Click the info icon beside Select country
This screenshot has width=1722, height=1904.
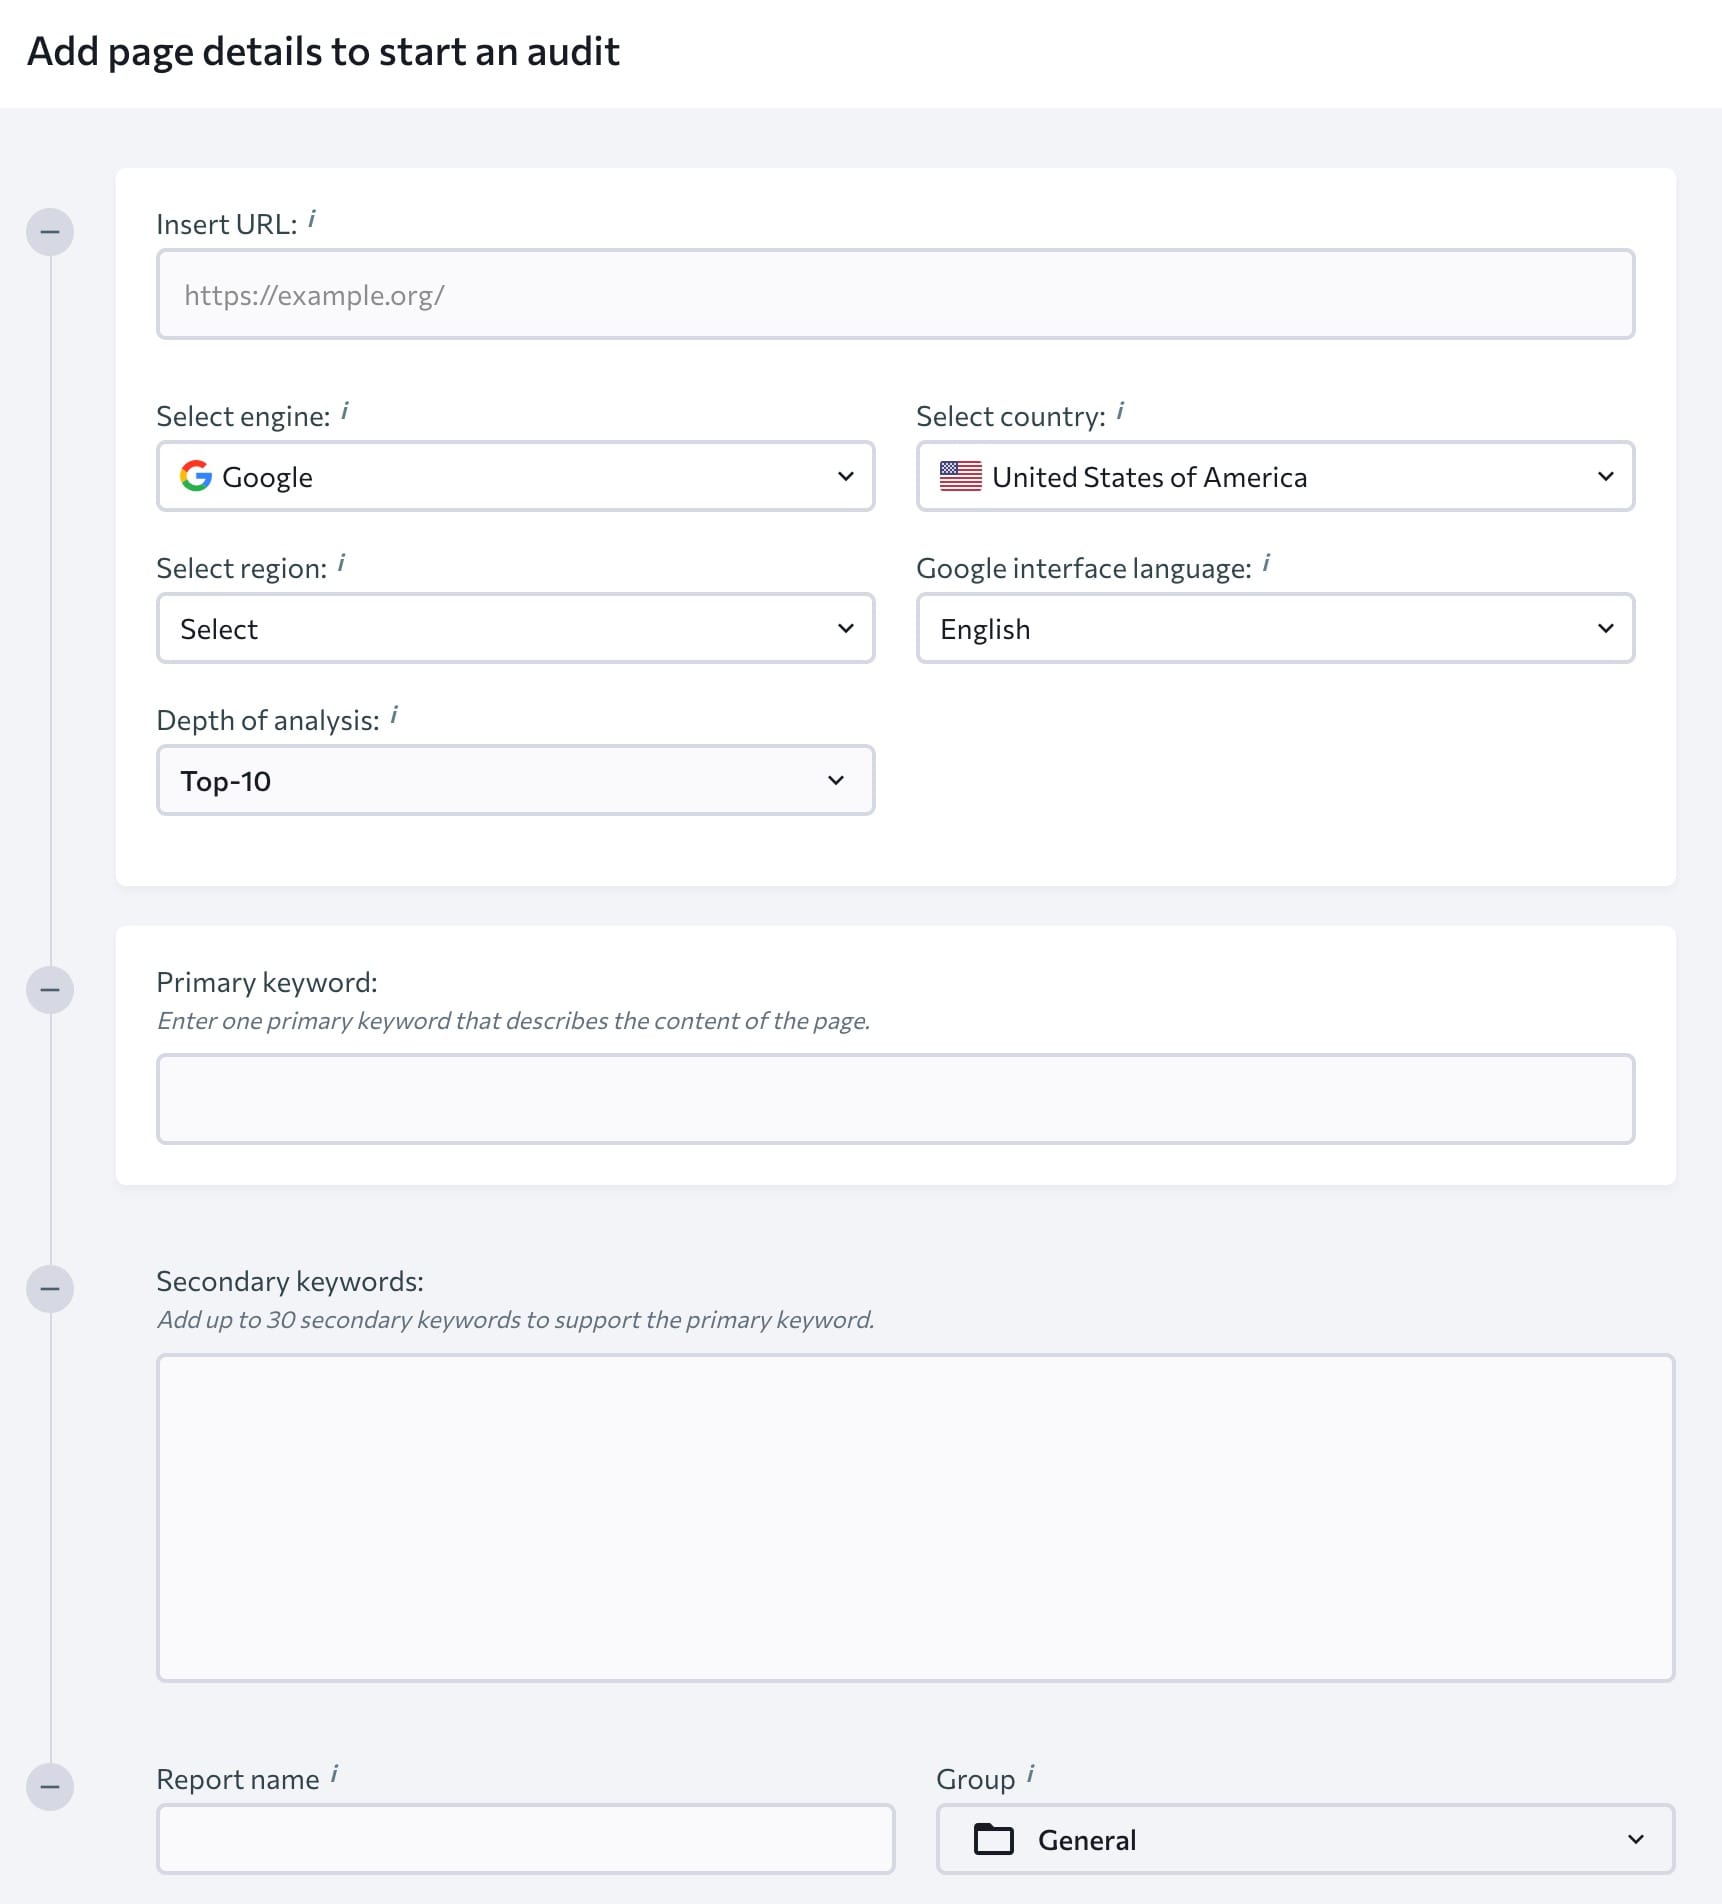coord(1120,411)
